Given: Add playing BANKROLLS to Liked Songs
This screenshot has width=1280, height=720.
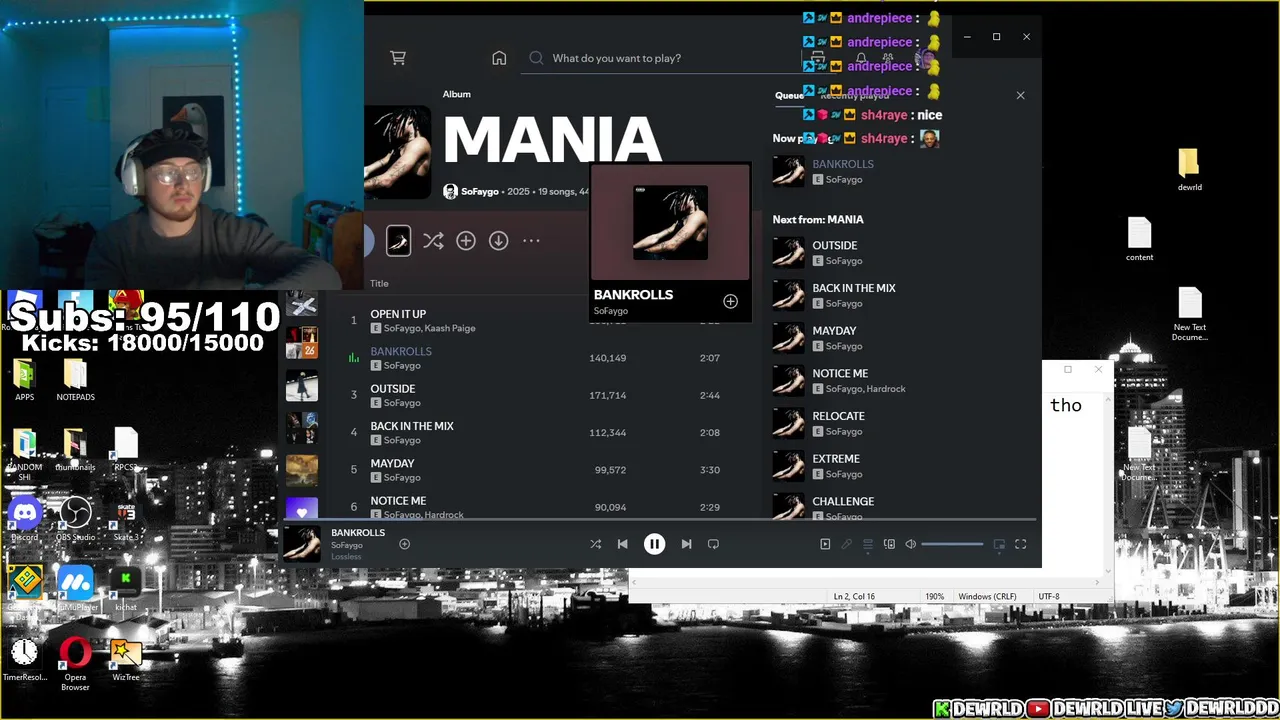Looking at the screenshot, I should pyautogui.click(x=404, y=544).
